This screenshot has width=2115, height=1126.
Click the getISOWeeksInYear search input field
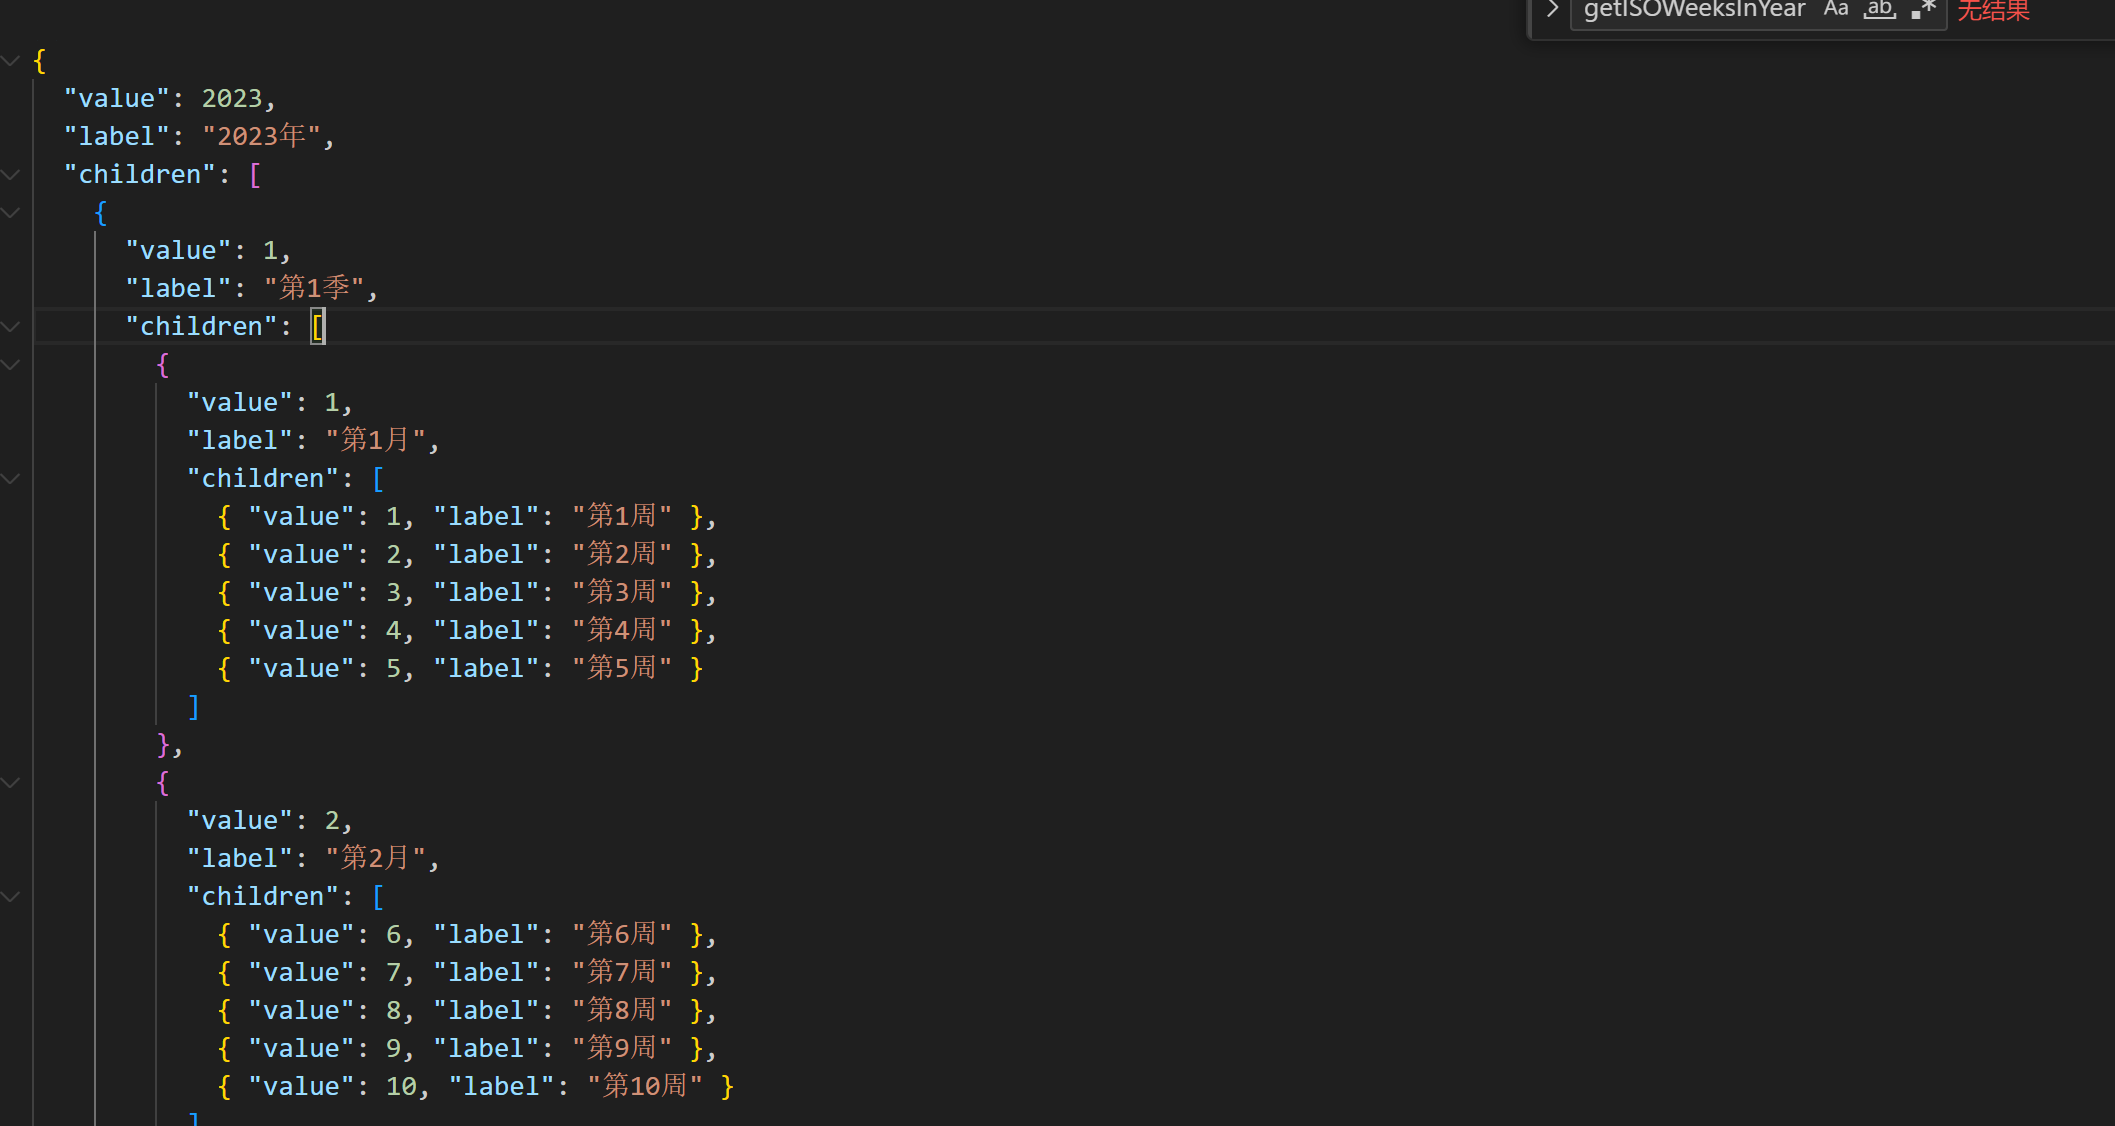click(x=1694, y=10)
